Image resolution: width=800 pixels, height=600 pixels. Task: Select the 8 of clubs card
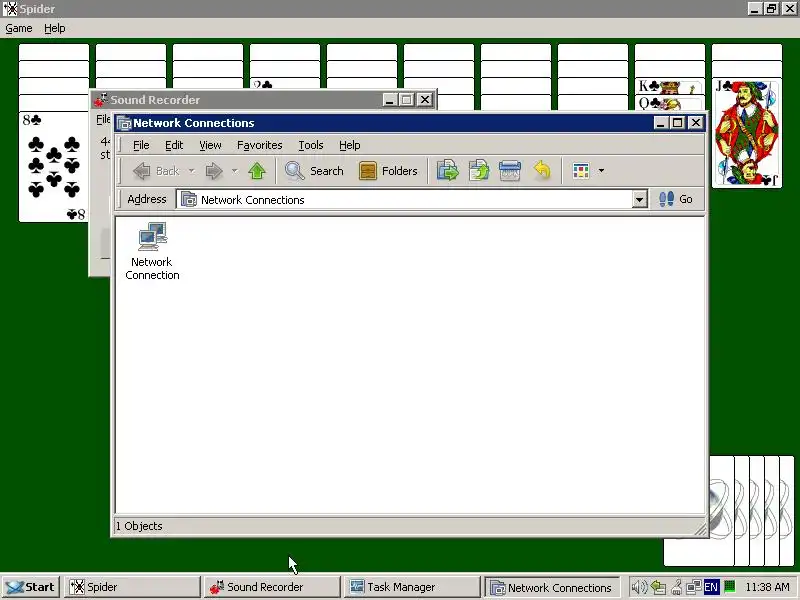pos(54,167)
